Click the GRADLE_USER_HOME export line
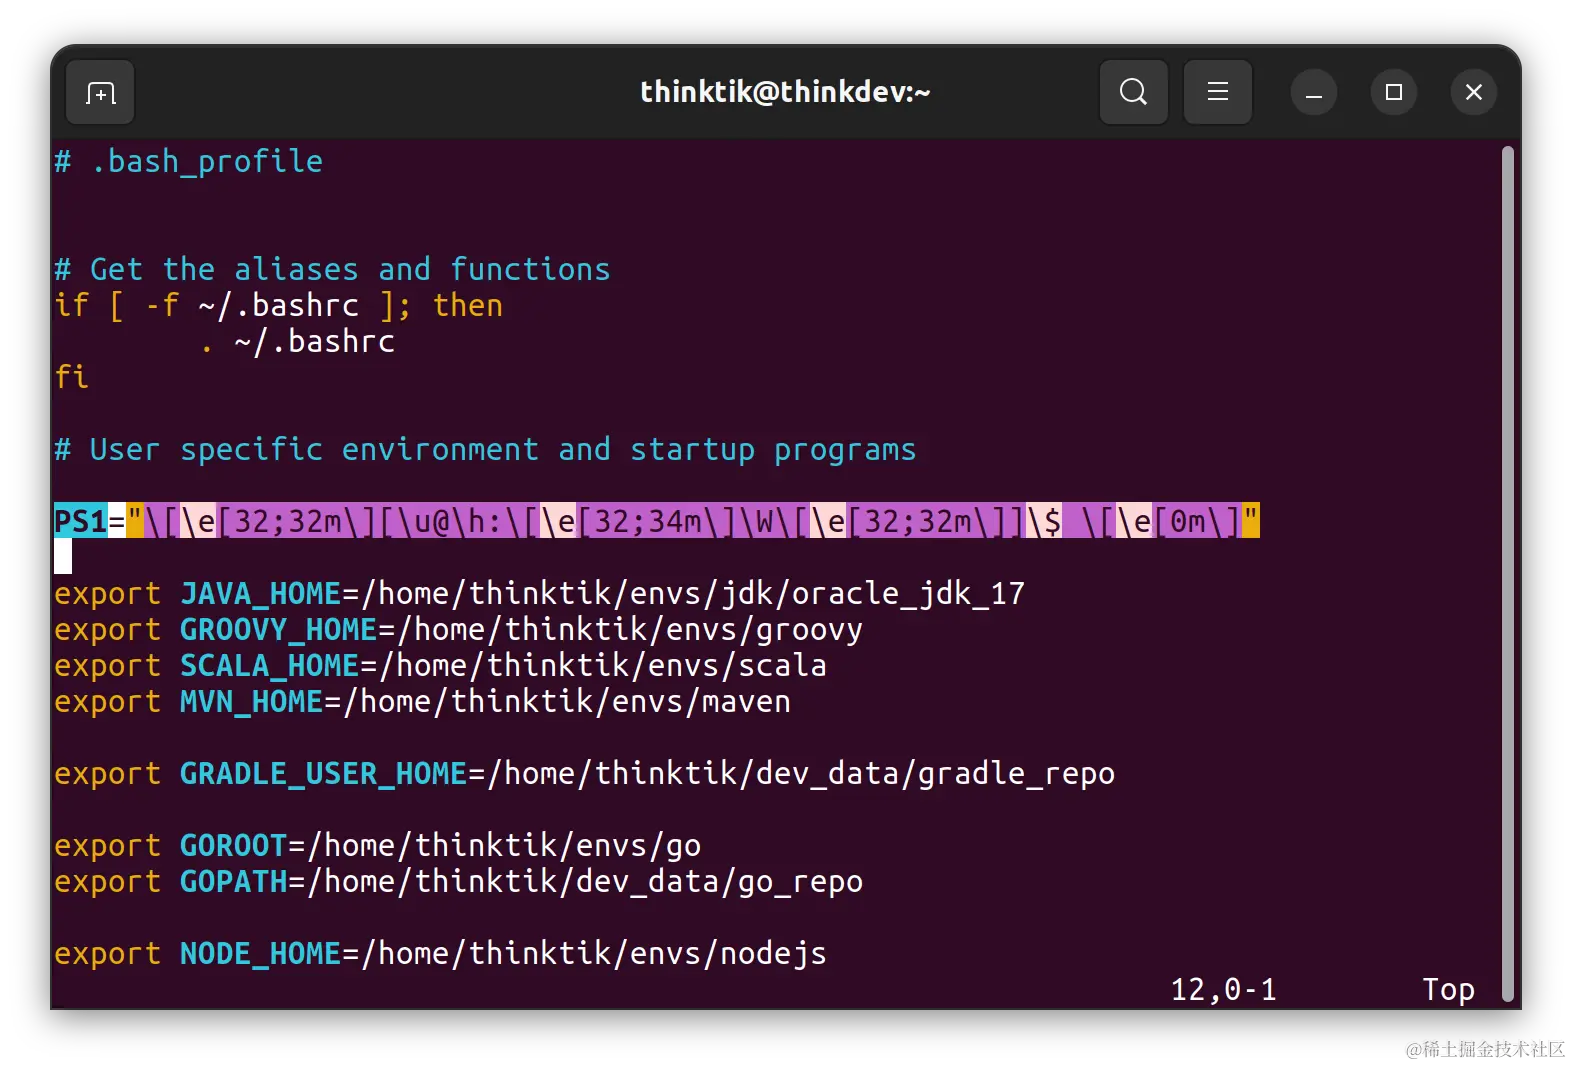The width and height of the screenshot is (1572, 1066). [584, 773]
